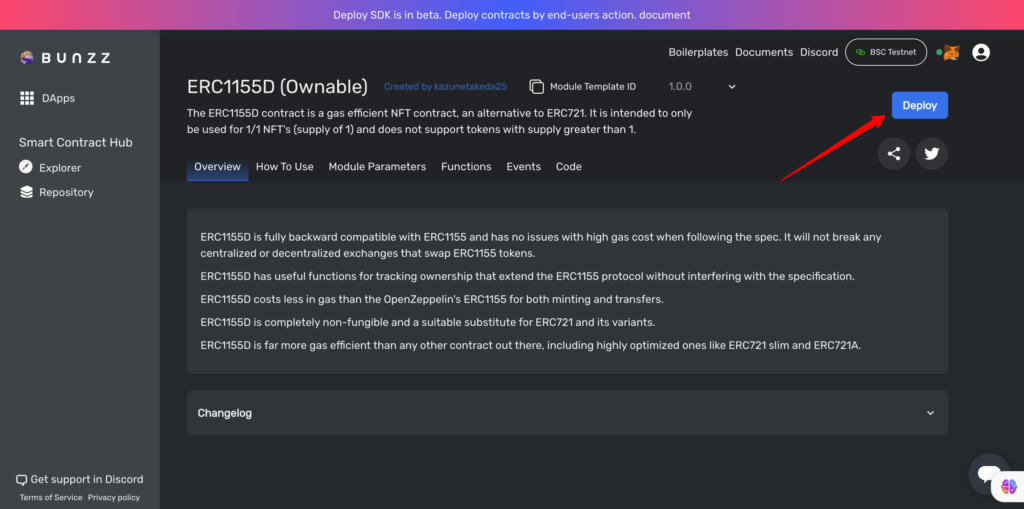The image size is (1024, 509).
Task: Click the blue Deploy button
Action: tap(920, 105)
